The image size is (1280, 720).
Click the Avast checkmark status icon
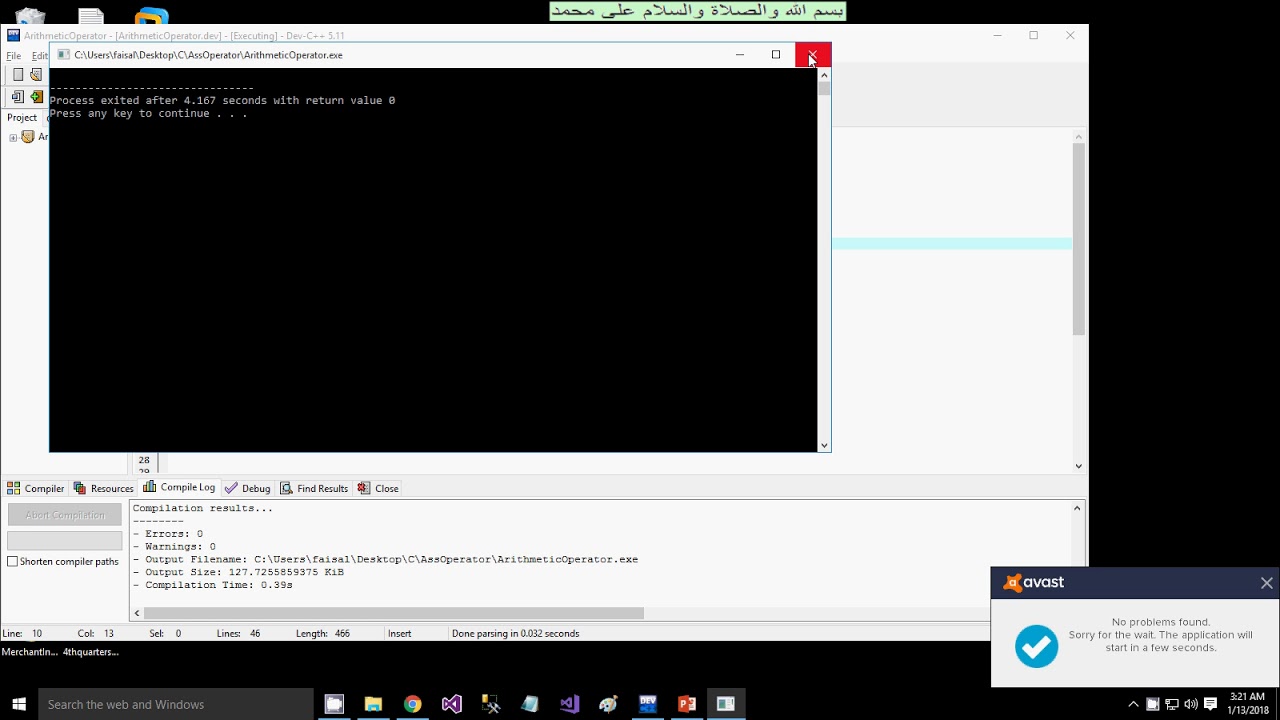pos(1036,646)
